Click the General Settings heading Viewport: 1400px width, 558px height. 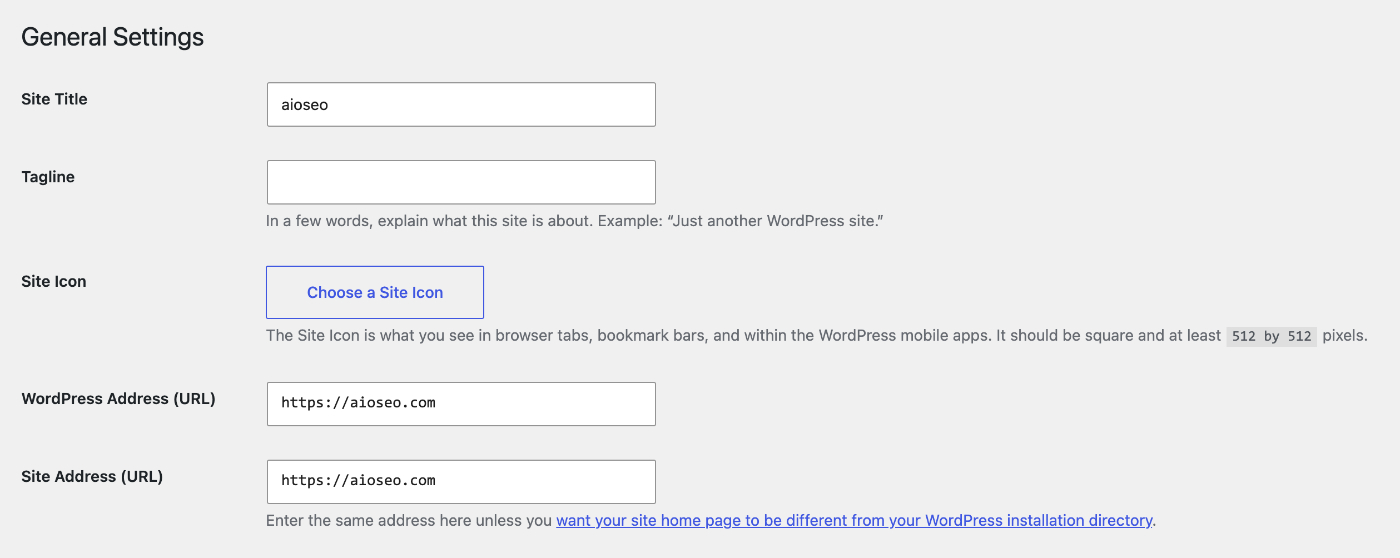112,37
